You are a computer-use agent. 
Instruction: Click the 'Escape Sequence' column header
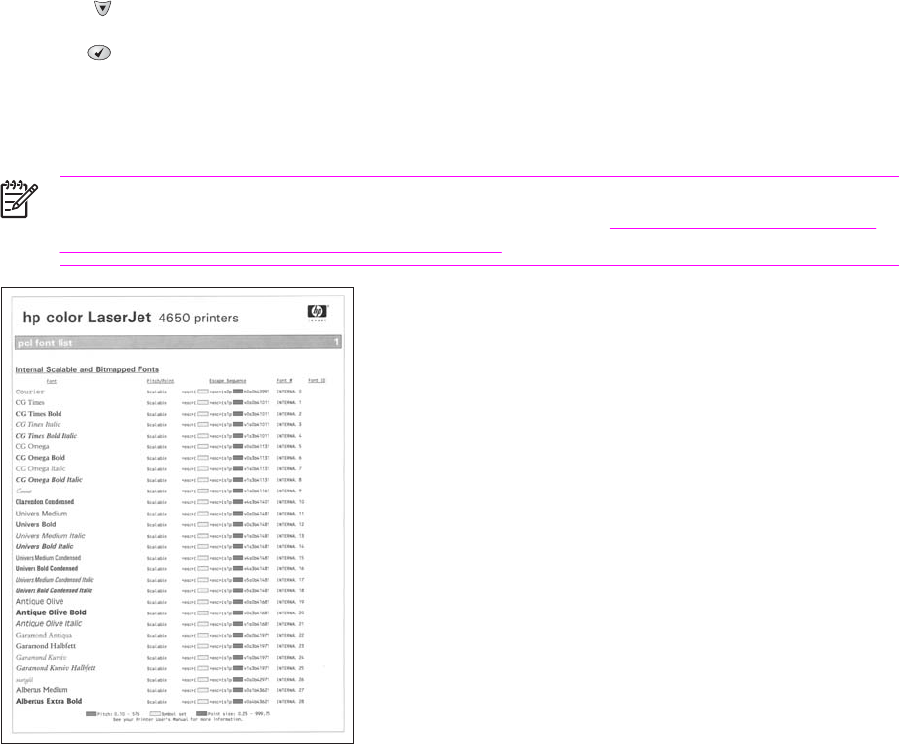pyautogui.click(x=228, y=381)
